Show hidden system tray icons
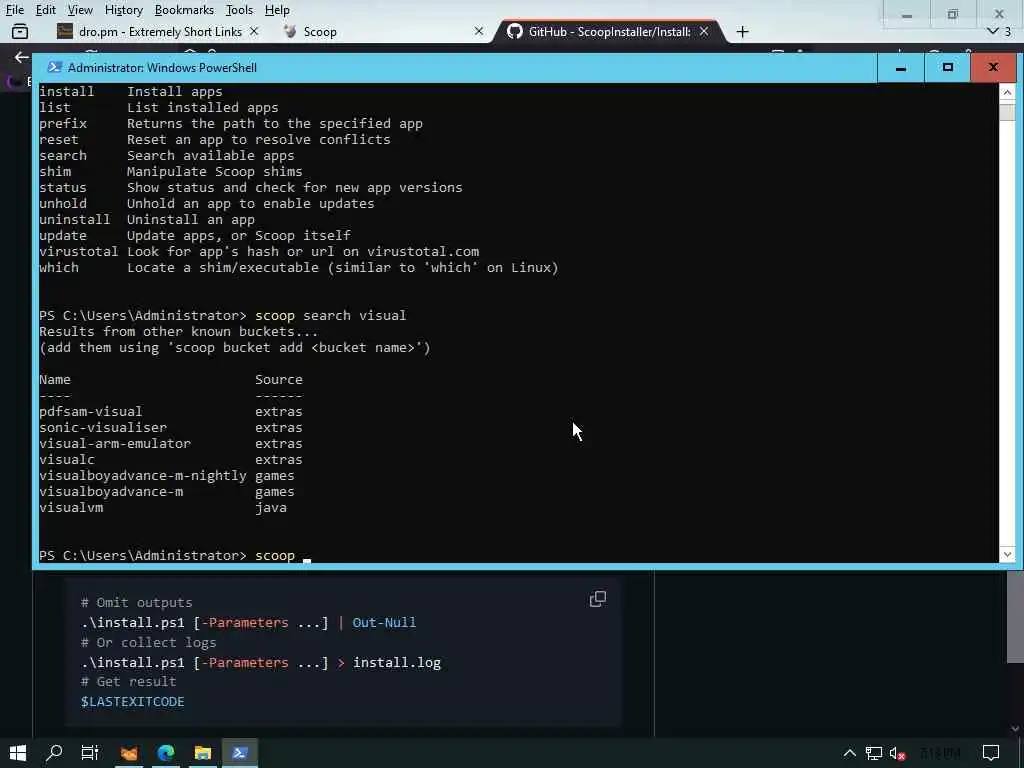This screenshot has width=1024, height=768. tap(849, 753)
